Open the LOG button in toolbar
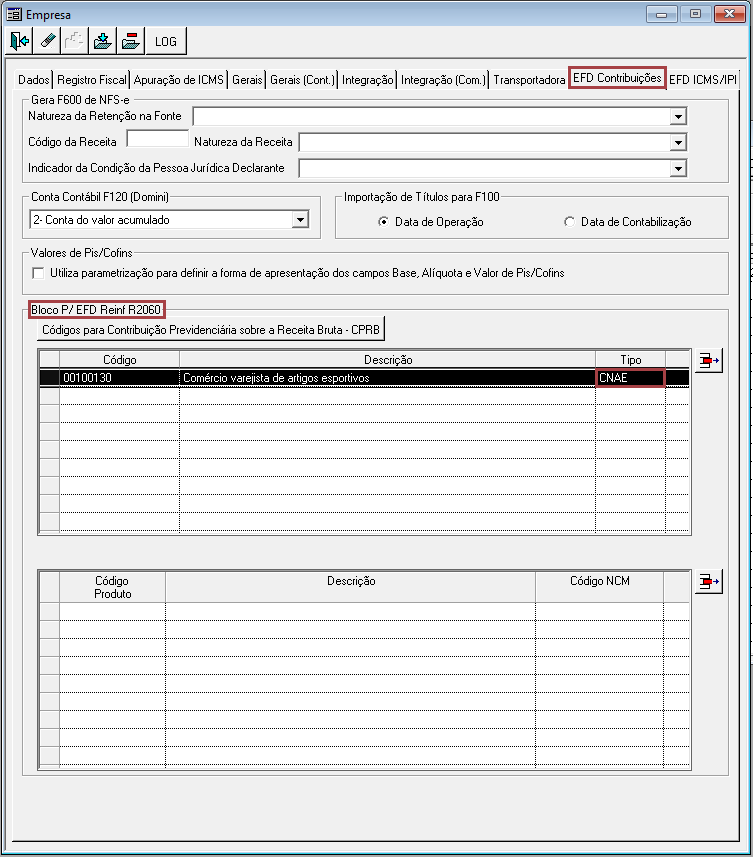Viewport: 753px width, 857px height. [x=166, y=41]
